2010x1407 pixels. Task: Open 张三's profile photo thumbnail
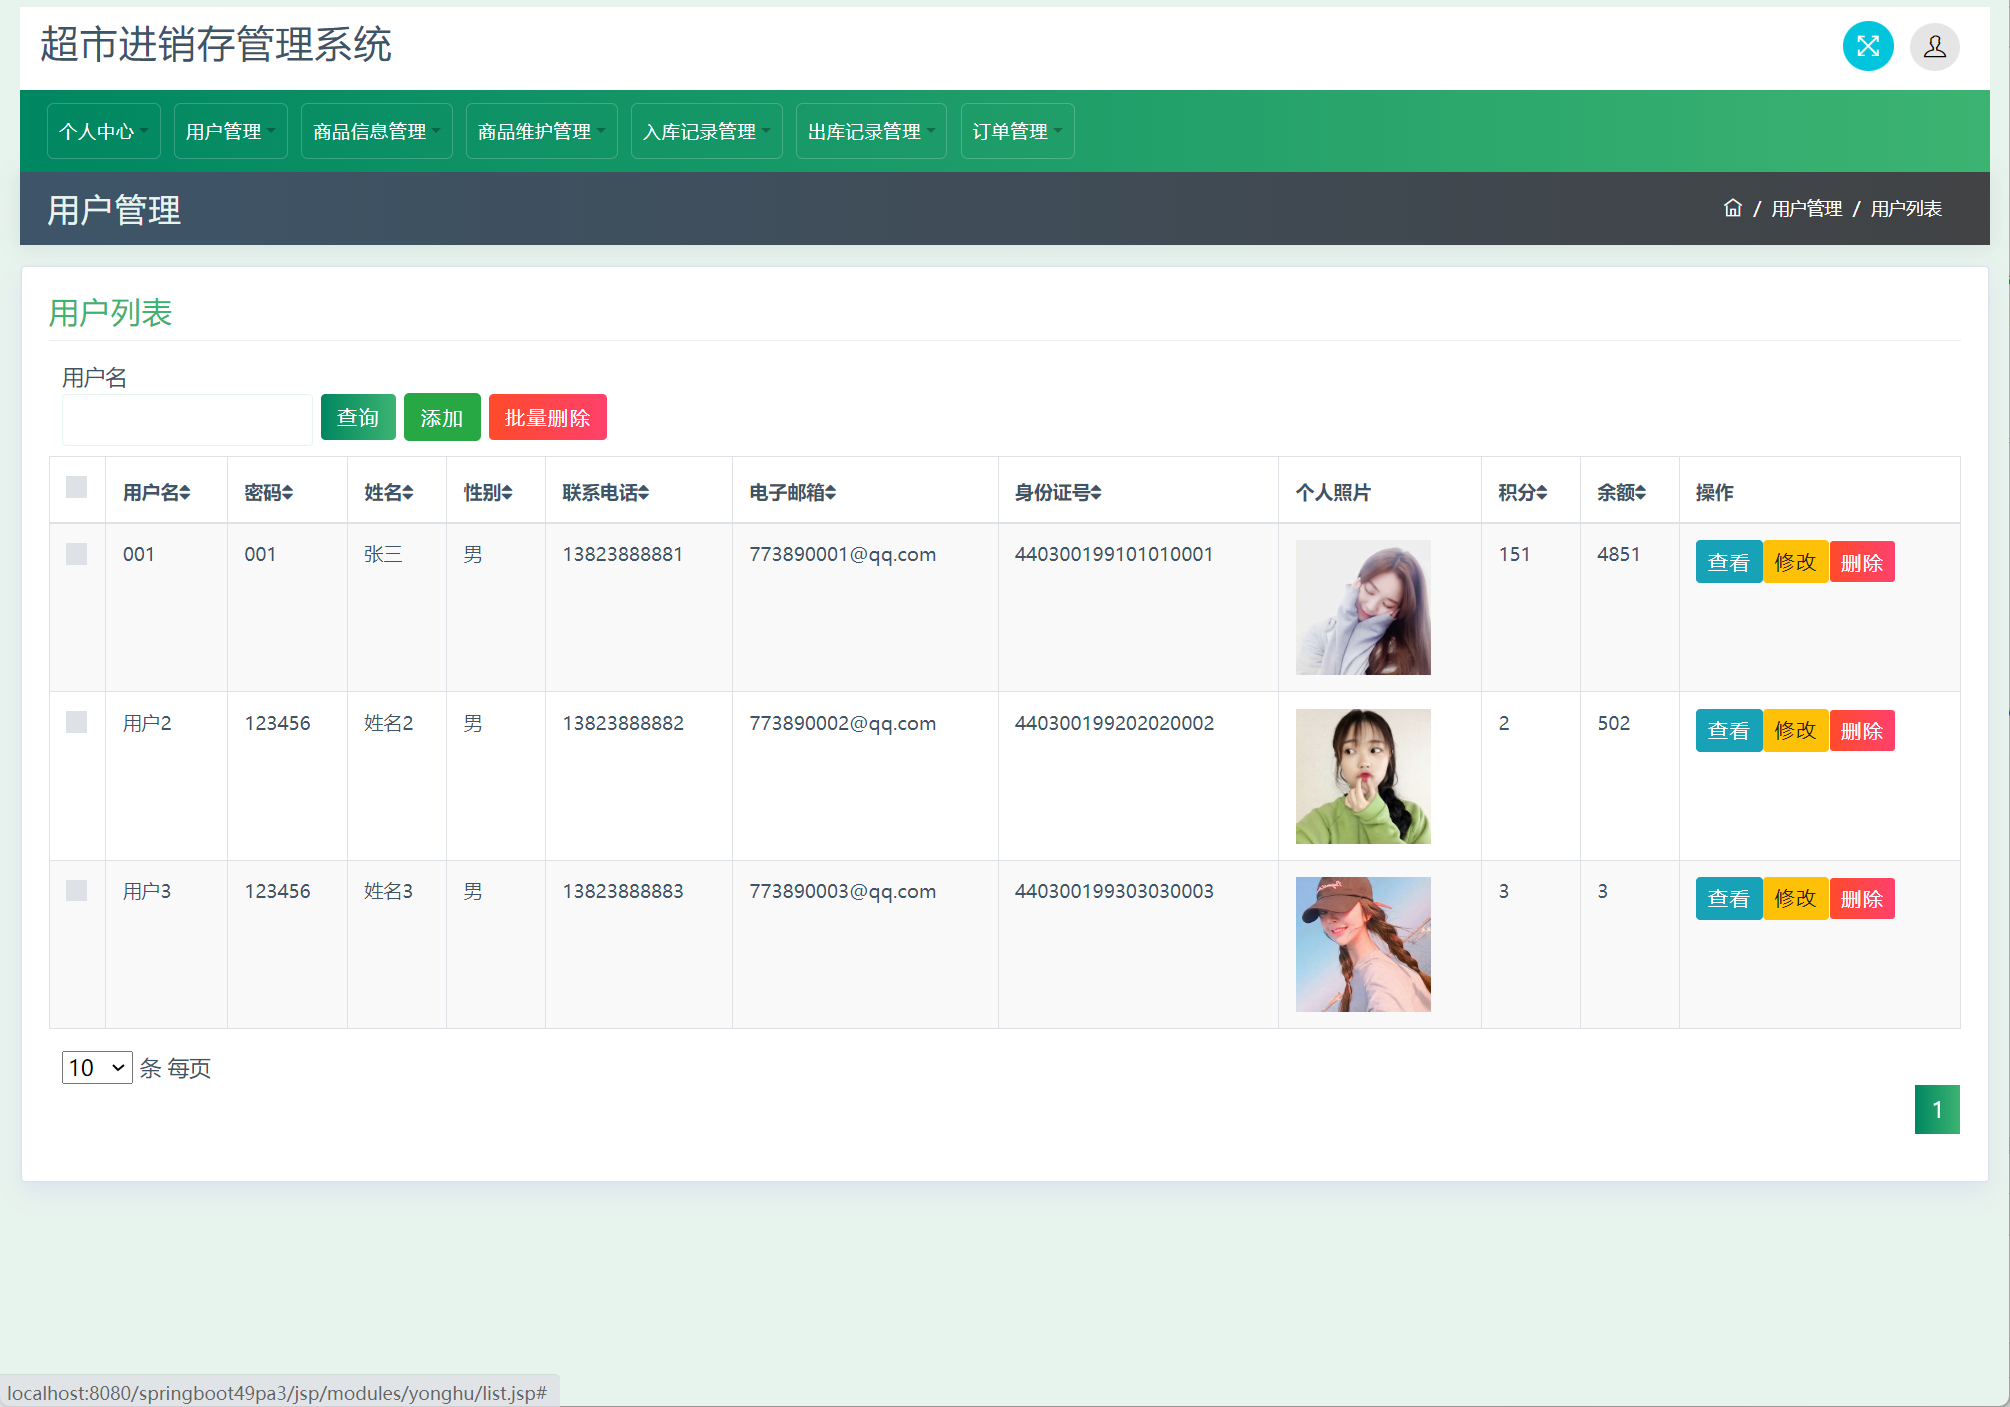[x=1362, y=607]
